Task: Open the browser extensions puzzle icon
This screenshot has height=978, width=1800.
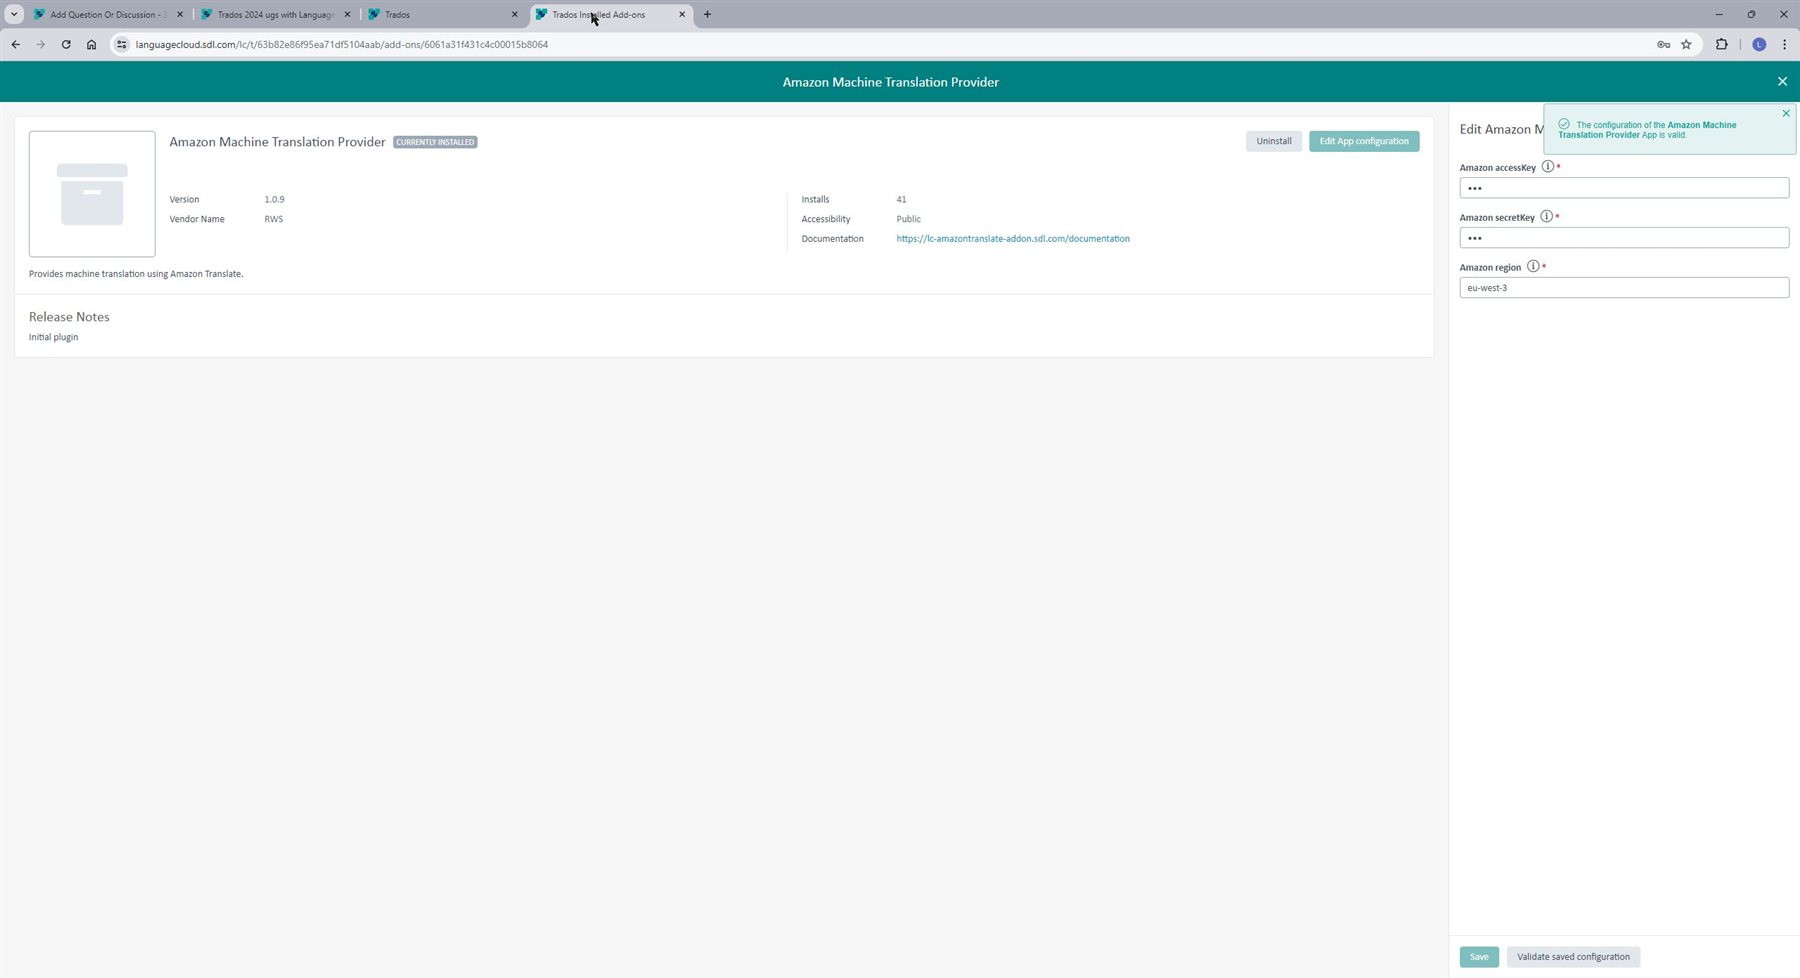Action: point(1721,45)
